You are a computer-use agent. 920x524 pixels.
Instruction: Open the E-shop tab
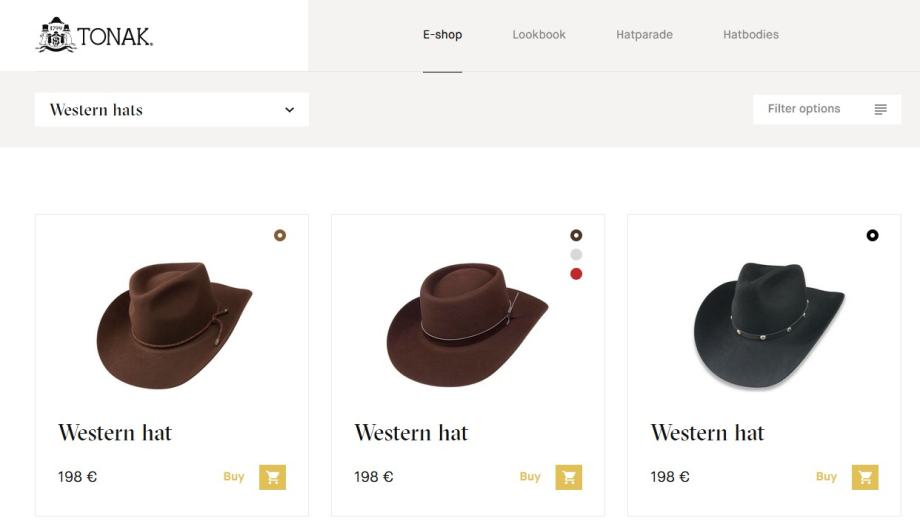(x=442, y=35)
